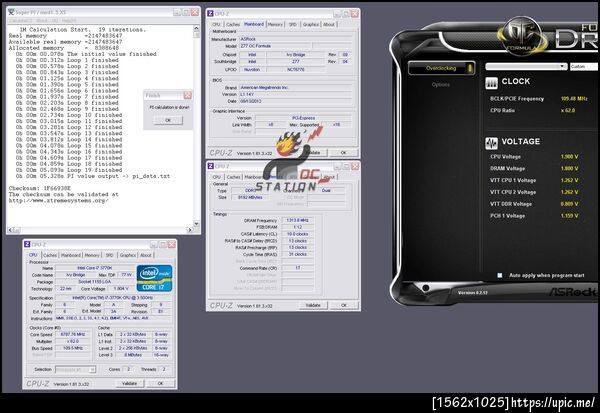Open Caches tab in processor CPU-Z window
The image size is (600, 413).
click(x=50, y=255)
